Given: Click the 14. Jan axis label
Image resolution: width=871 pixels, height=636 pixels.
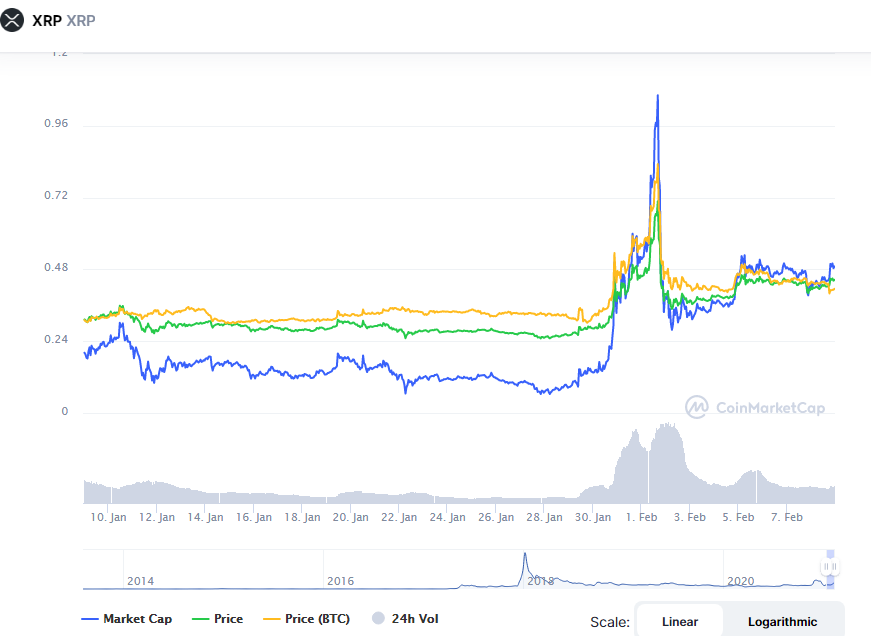Looking at the screenshot, I should [x=205, y=517].
